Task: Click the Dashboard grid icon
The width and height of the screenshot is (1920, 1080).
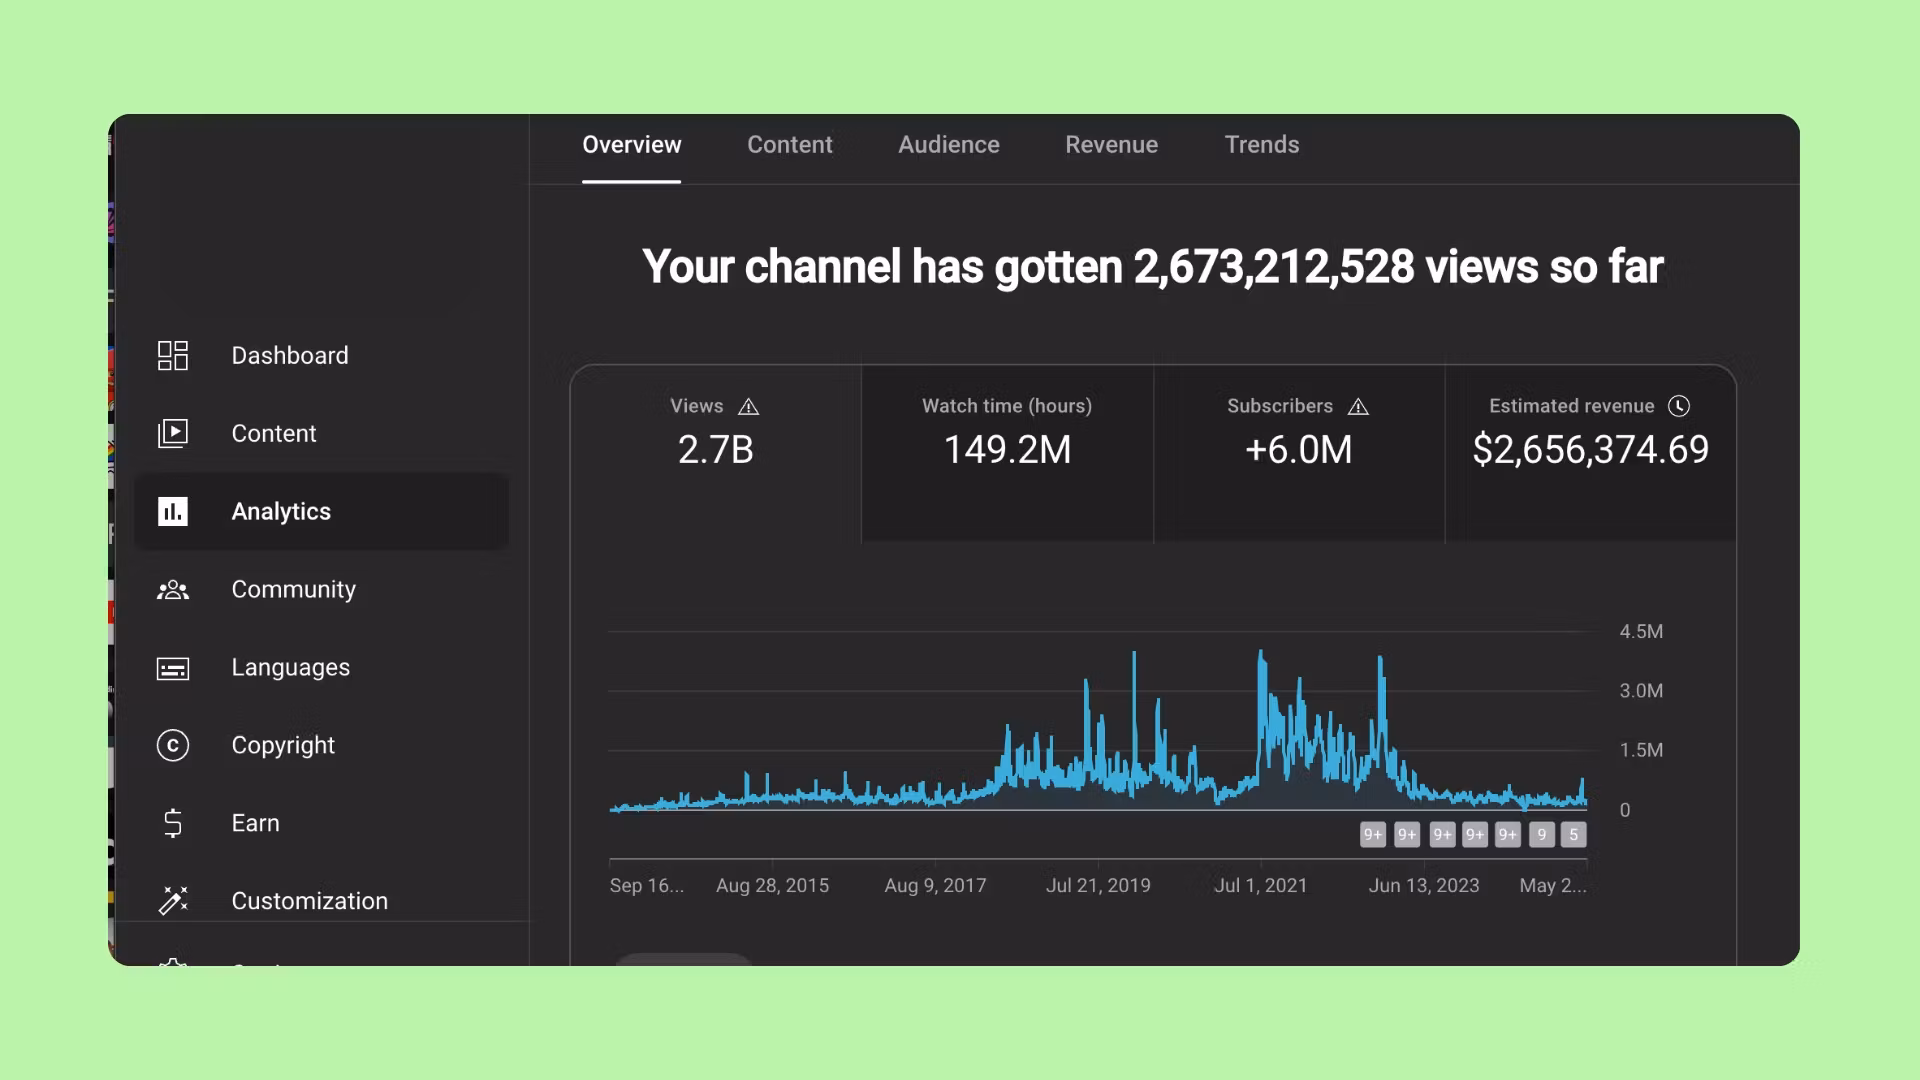Action: coord(173,355)
